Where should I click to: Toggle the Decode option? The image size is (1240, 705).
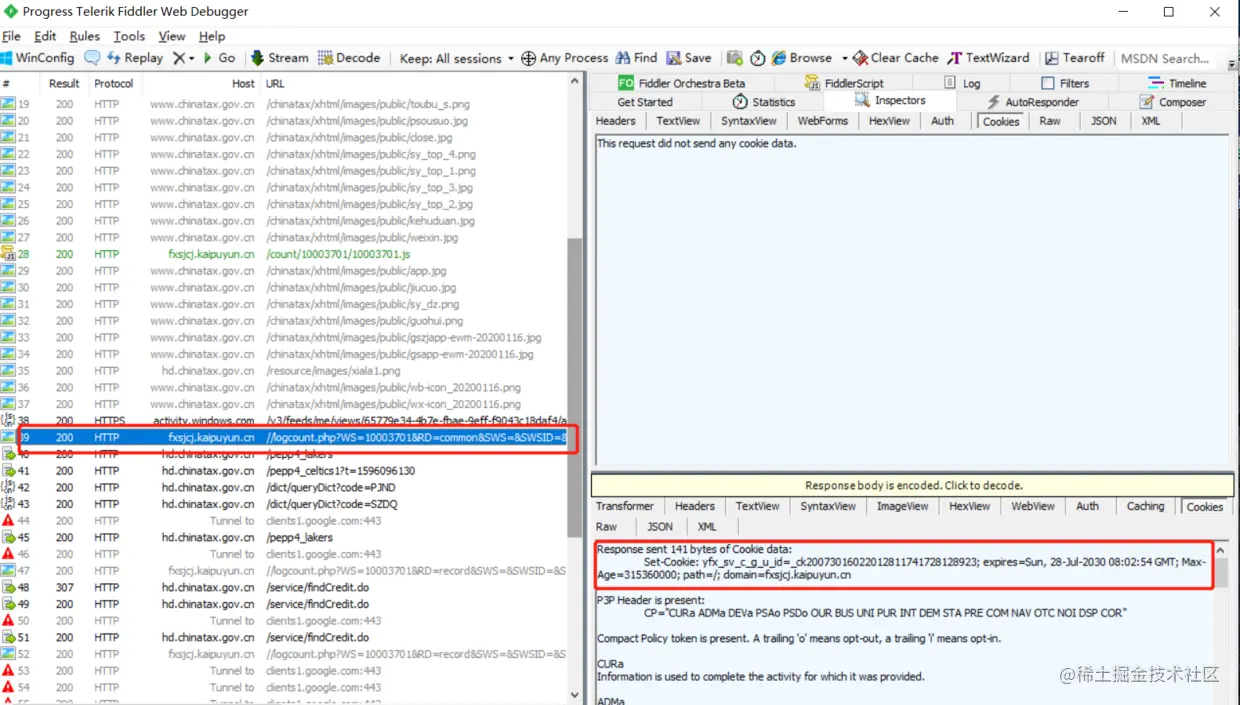coord(349,58)
